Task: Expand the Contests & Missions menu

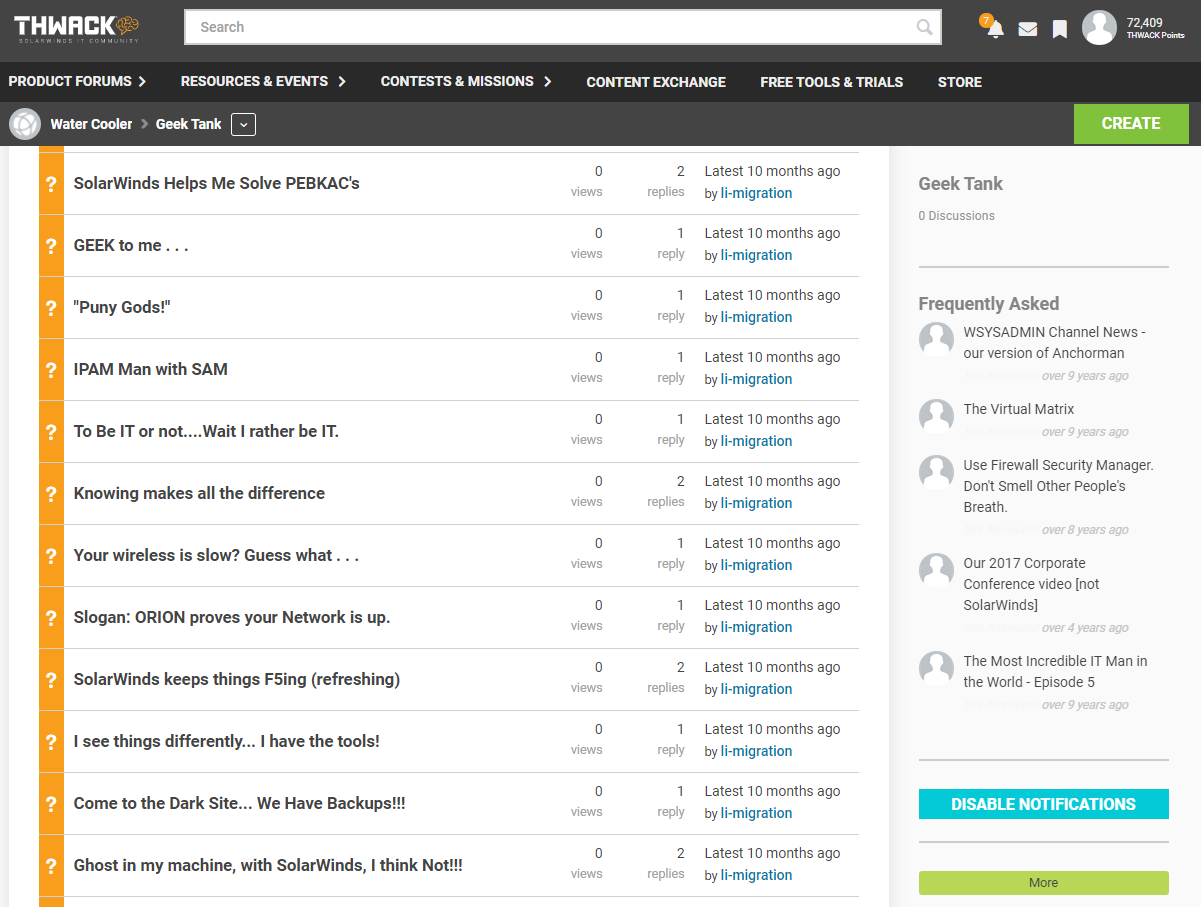Action: point(466,82)
